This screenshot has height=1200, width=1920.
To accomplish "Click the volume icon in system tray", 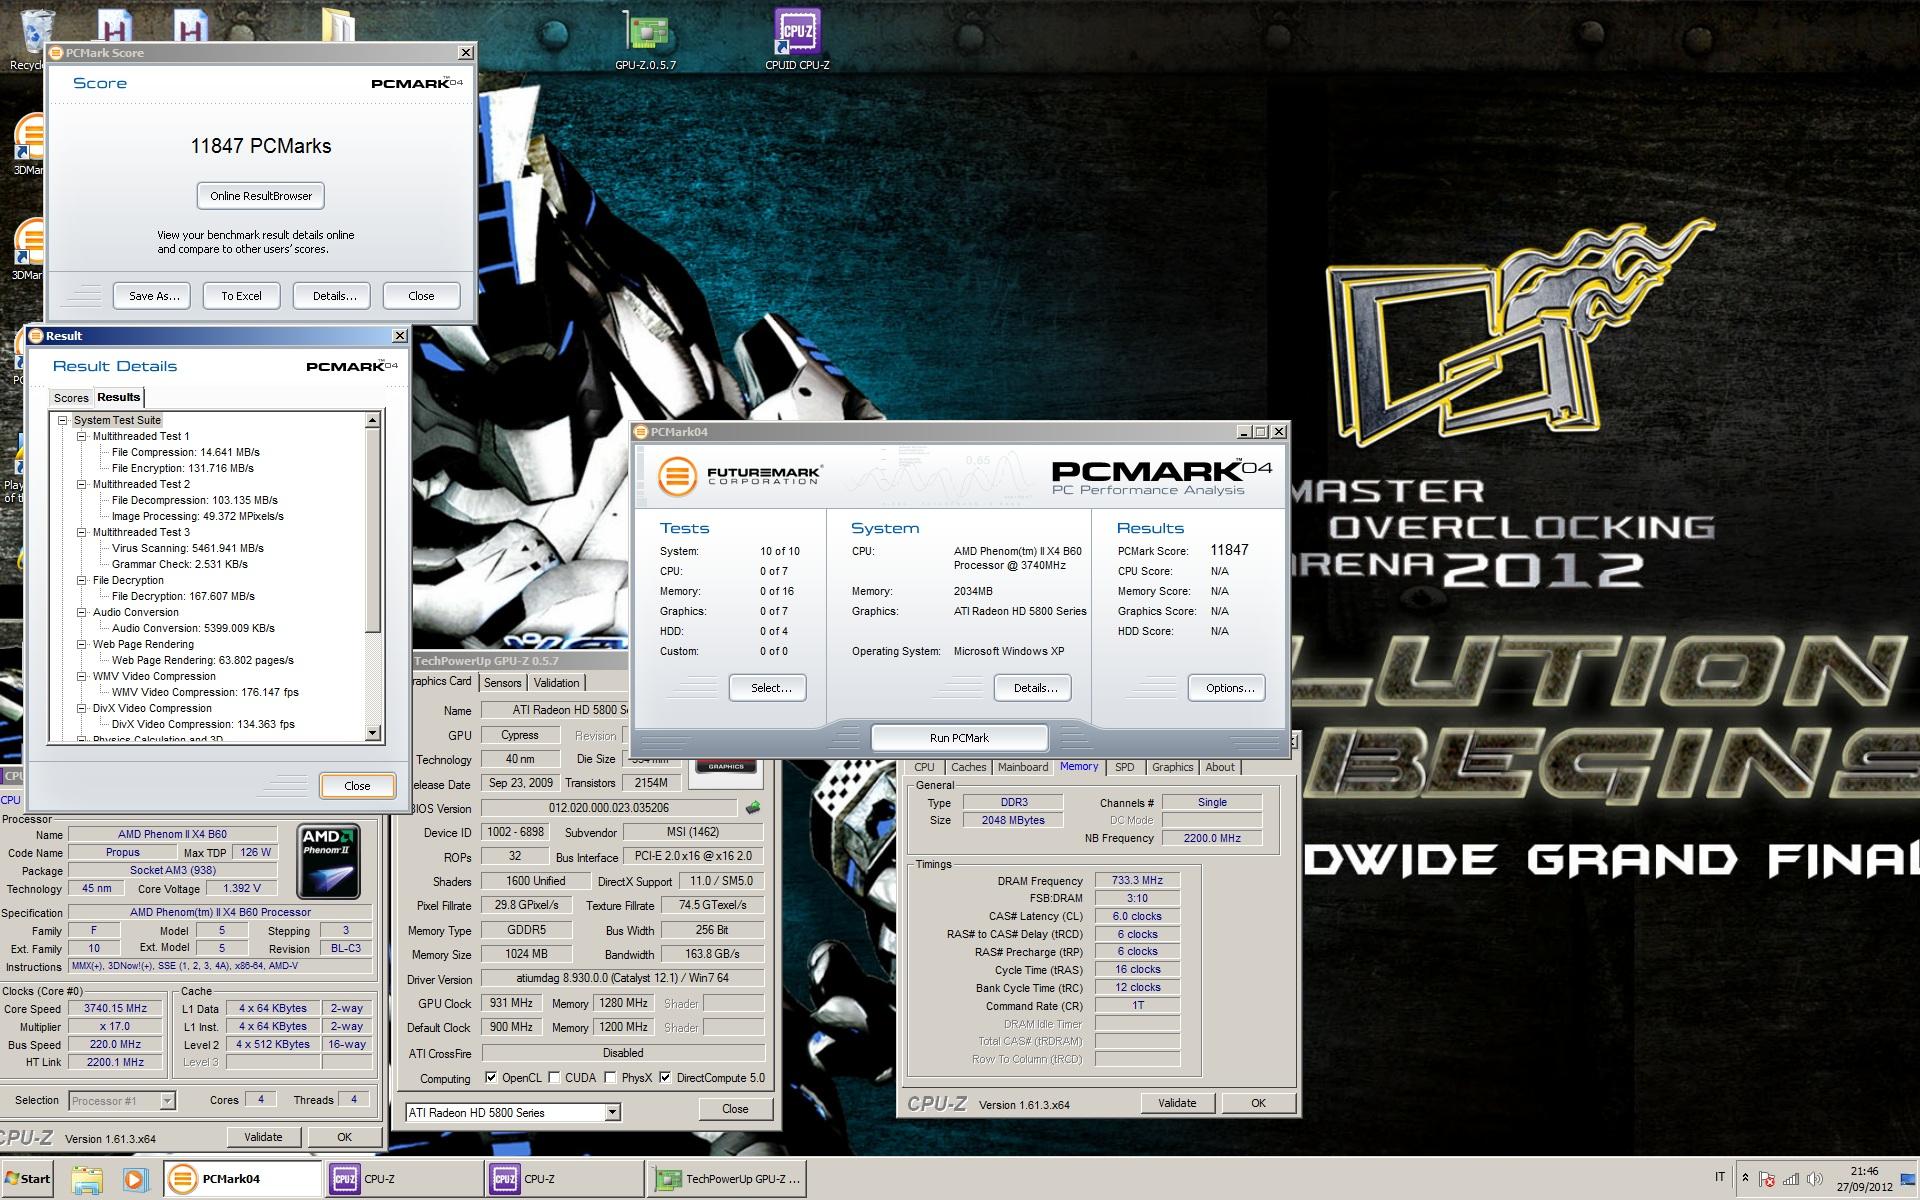I will pyautogui.click(x=1815, y=1179).
